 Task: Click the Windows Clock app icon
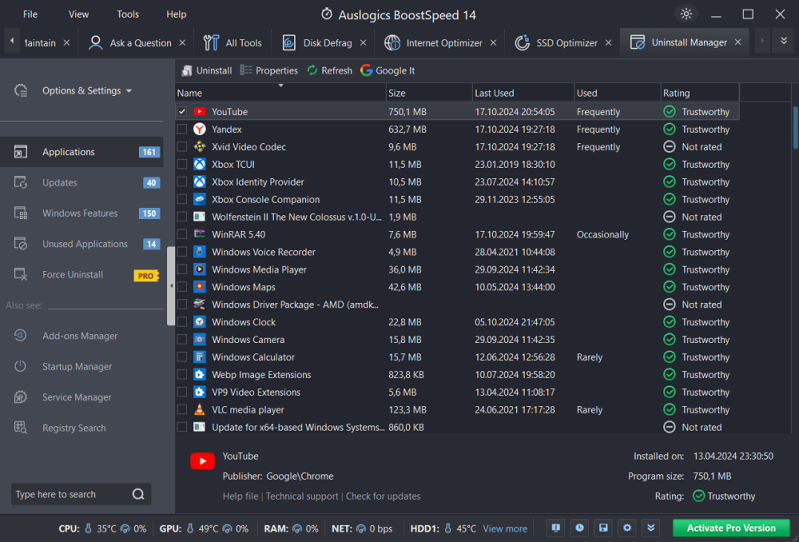coord(199,322)
